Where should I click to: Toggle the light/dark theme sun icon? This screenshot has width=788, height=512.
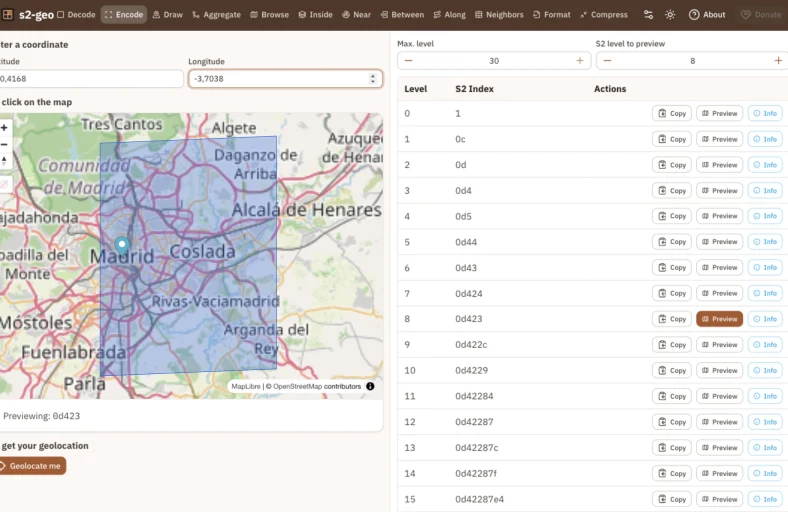pyautogui.click(x=670, y=15)
